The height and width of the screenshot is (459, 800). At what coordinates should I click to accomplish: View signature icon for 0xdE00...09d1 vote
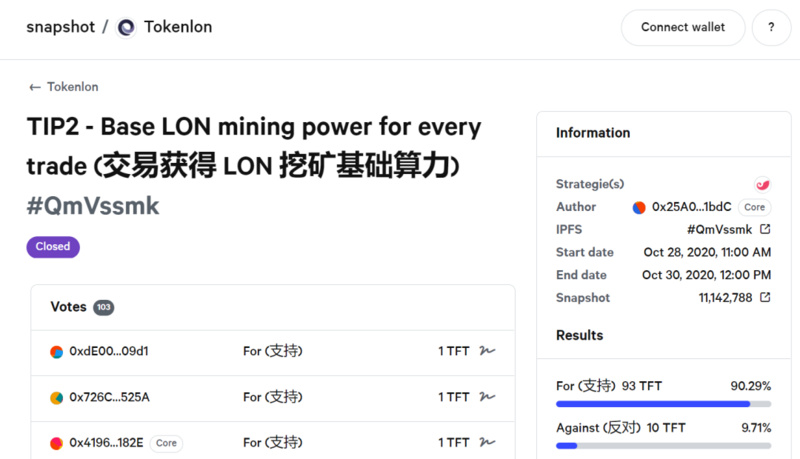point(487,351)
